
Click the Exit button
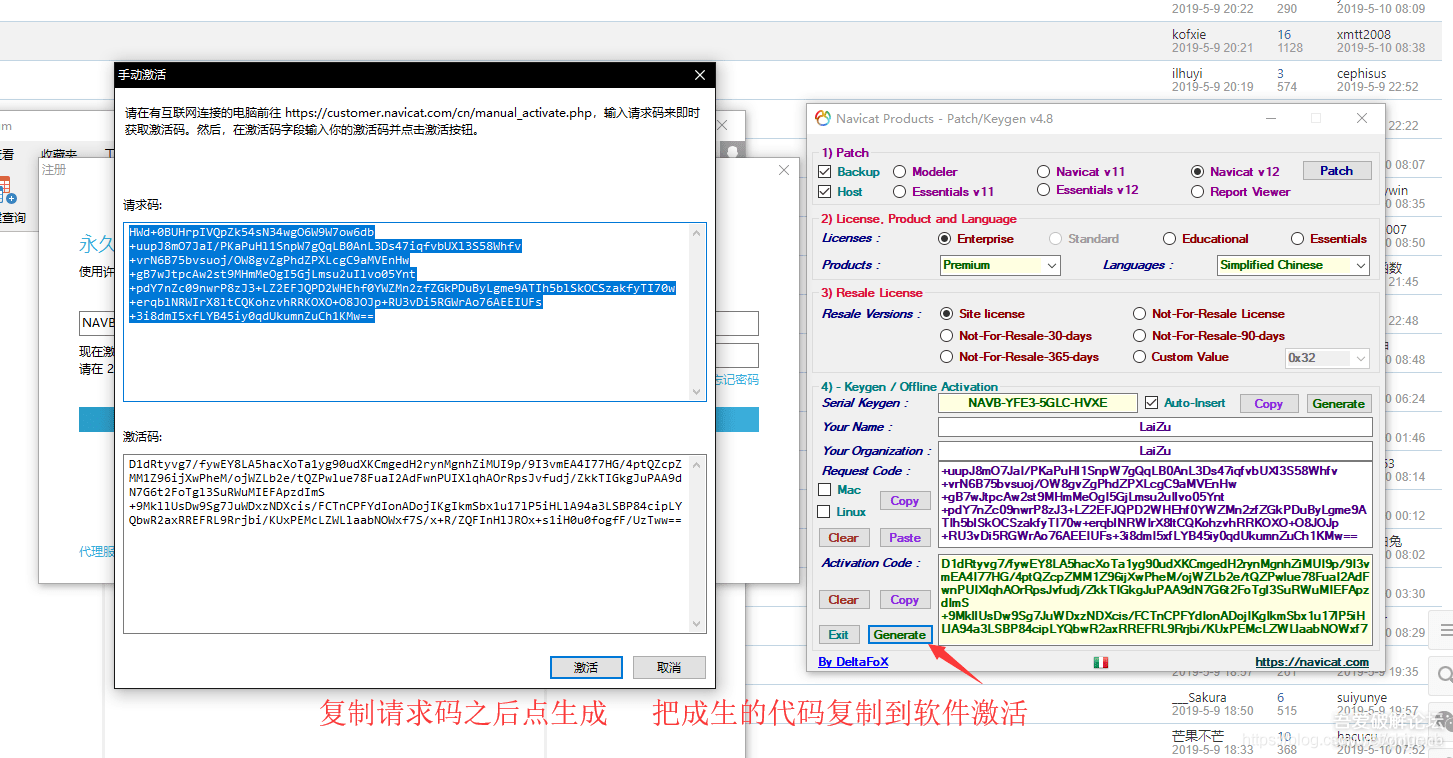[x=838, y=635]
